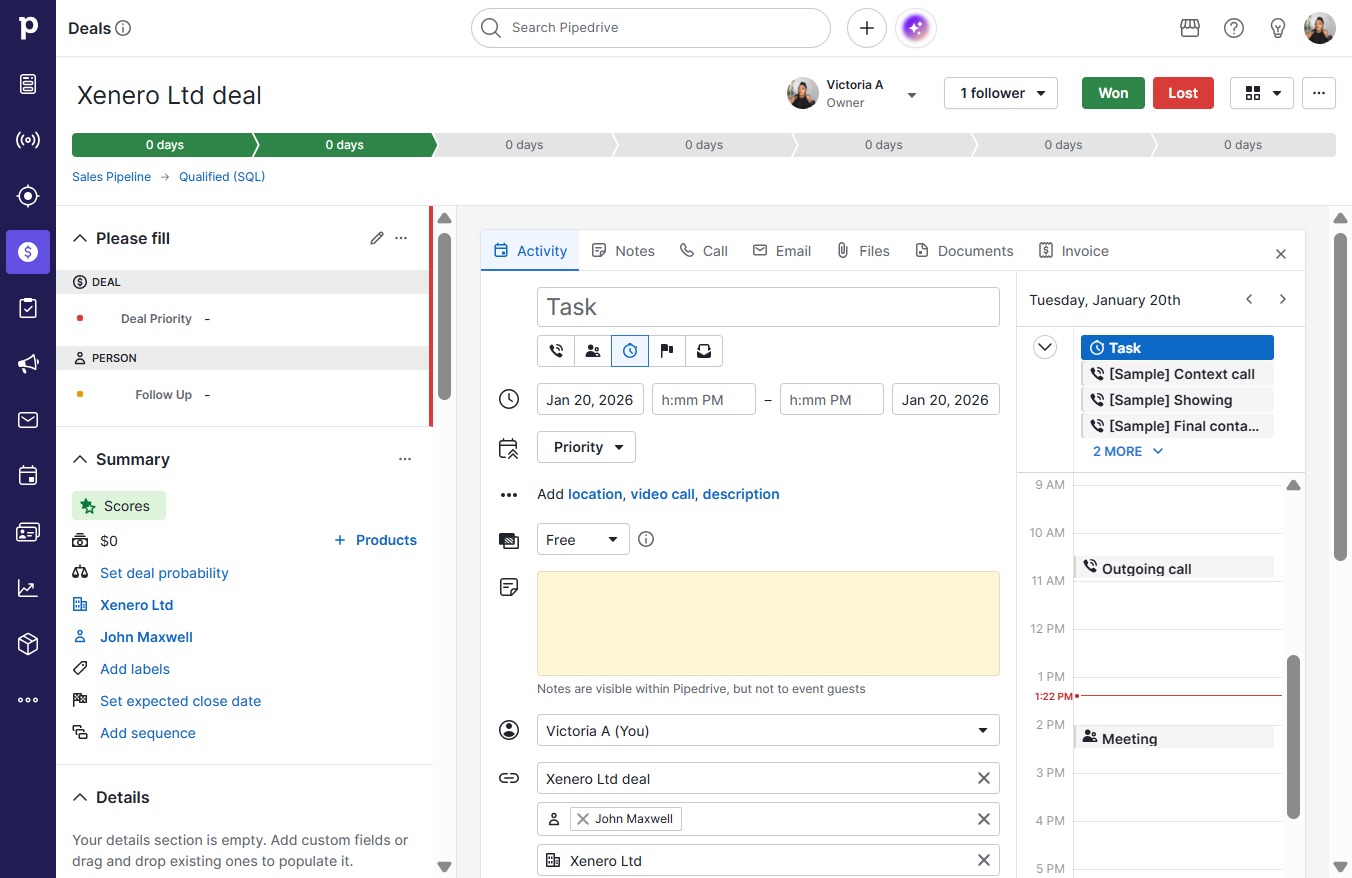This screenshot has height=878, width=1352.
Task: Click the Scores button in Summary
Action: [119, 506]
